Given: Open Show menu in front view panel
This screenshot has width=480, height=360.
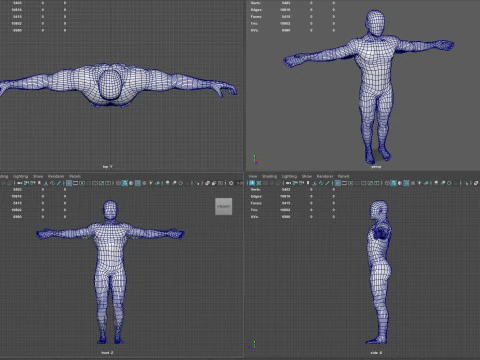Looking at the screenshot, I should [x=38, y=176].
